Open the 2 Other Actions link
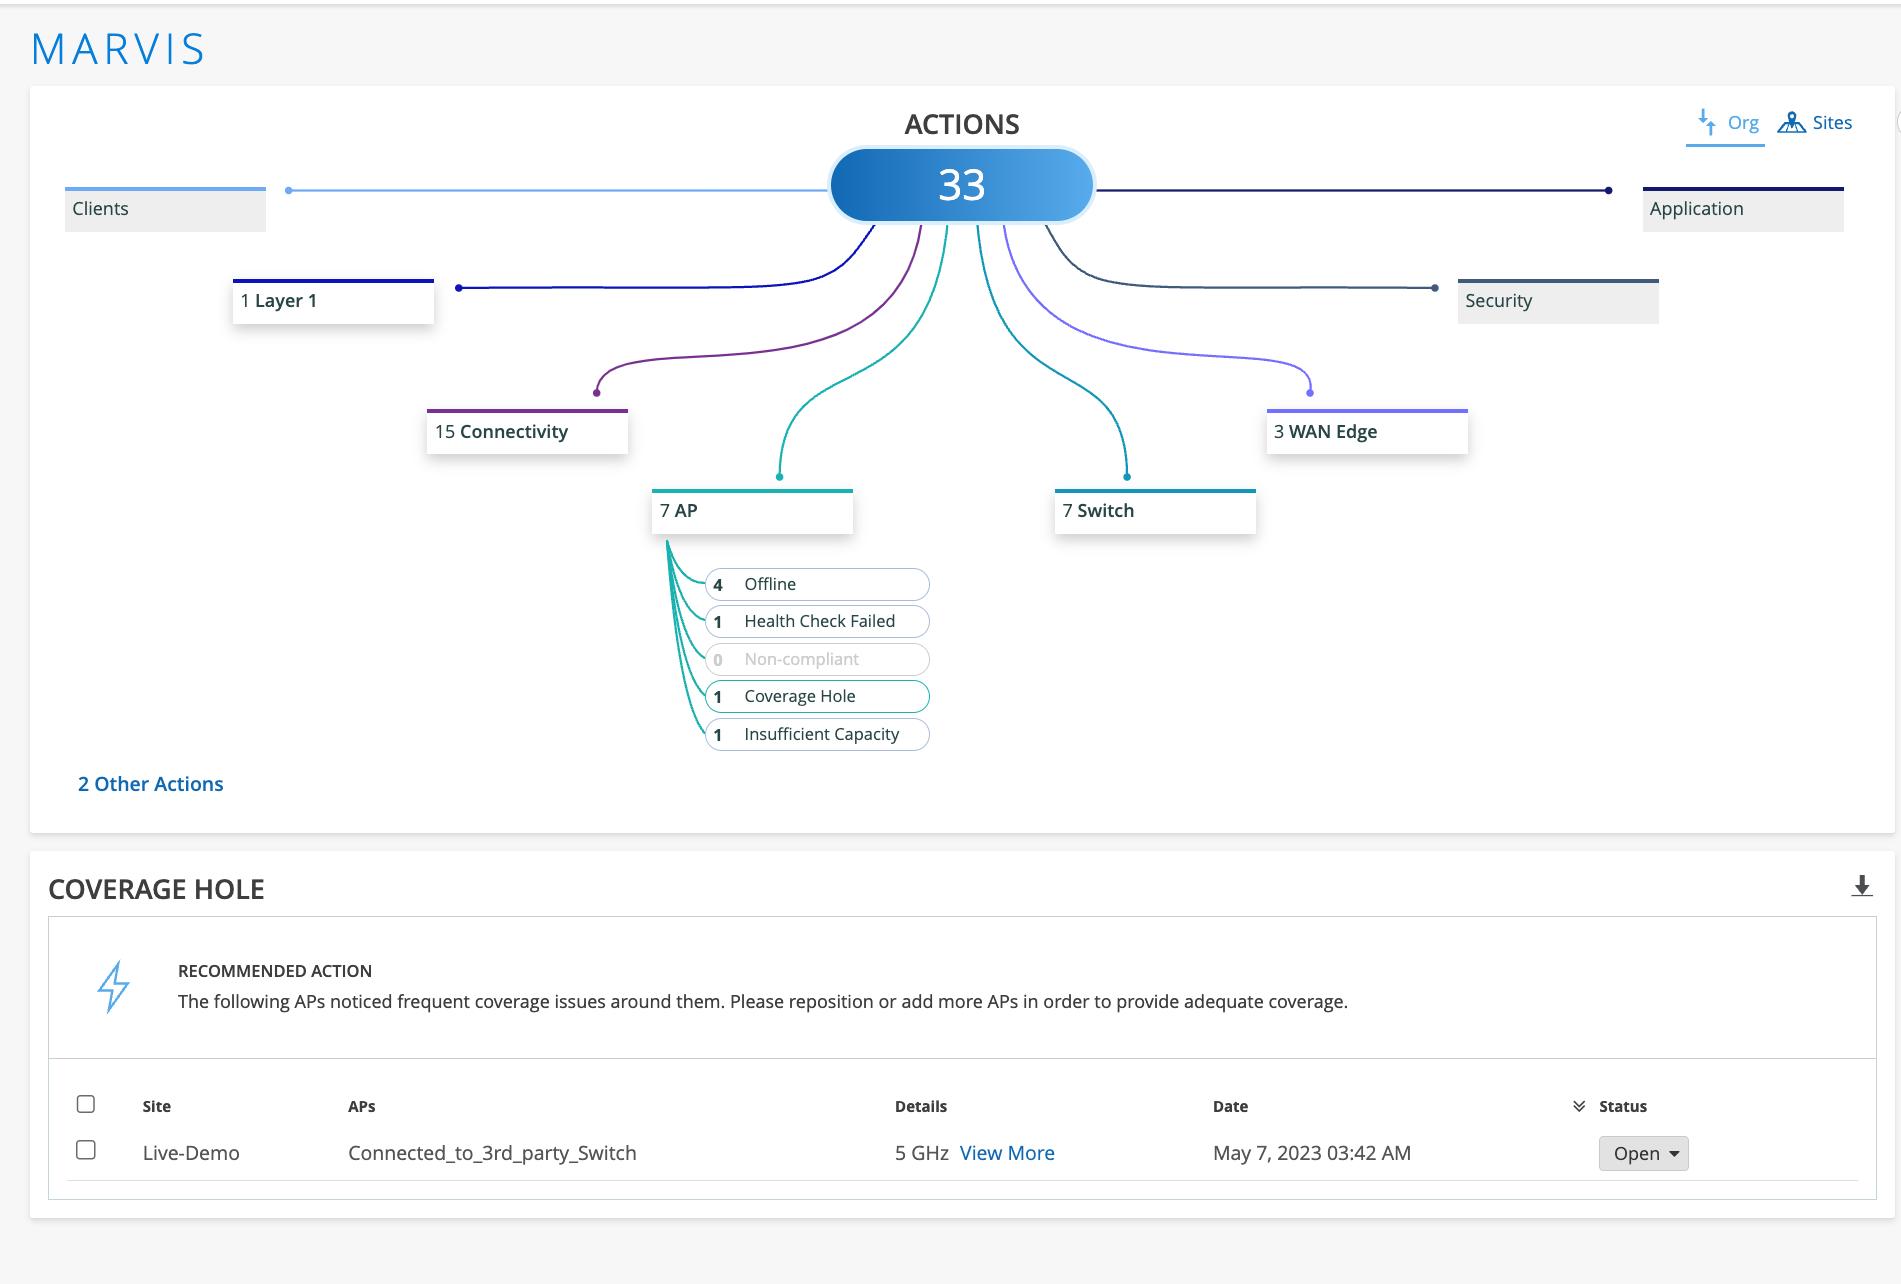1901x1284 pixels. 151,784
